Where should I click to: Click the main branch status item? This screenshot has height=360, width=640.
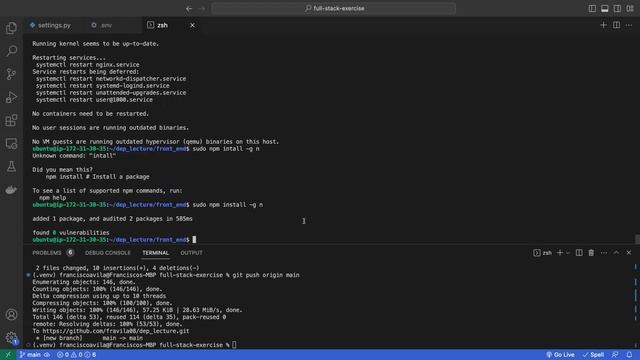30,355
